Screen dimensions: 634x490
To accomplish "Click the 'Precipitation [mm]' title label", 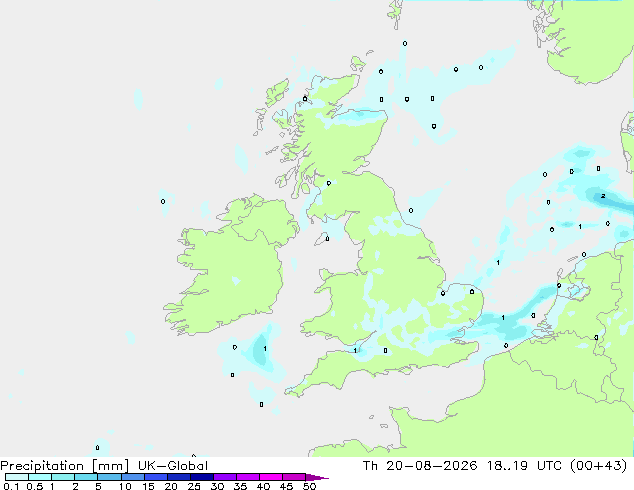I will (x=65, y=466).
